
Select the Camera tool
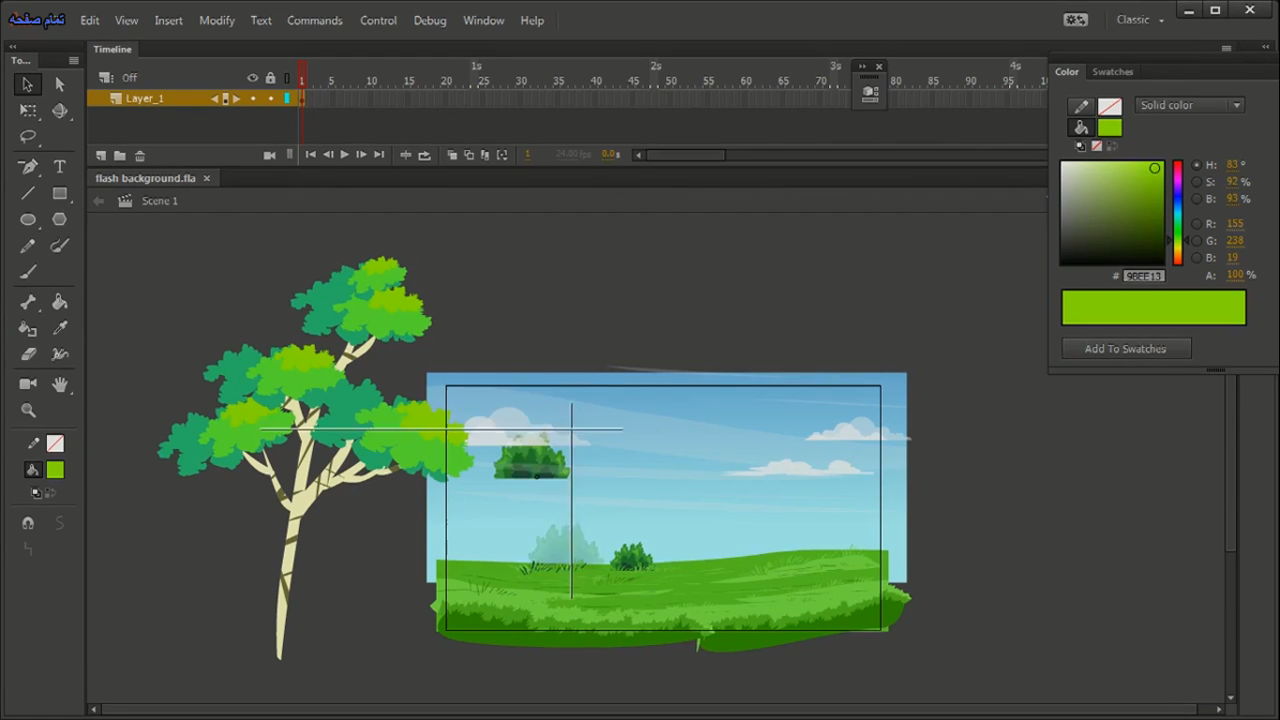point(28,384)
